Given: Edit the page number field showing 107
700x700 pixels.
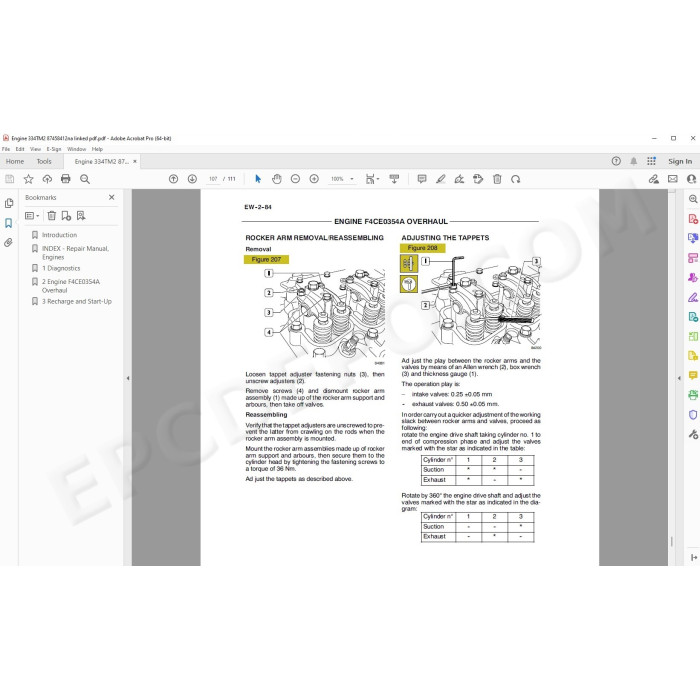Looking at the screenshot, I should coord(213,179).
